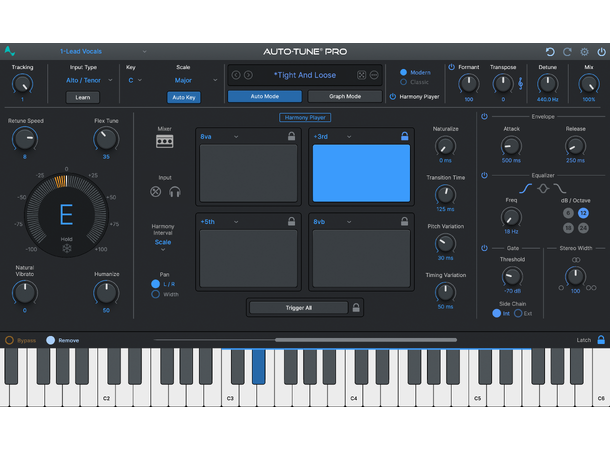Click the Humanize knob
Screen dimensions: 610x450
[106, 292]
